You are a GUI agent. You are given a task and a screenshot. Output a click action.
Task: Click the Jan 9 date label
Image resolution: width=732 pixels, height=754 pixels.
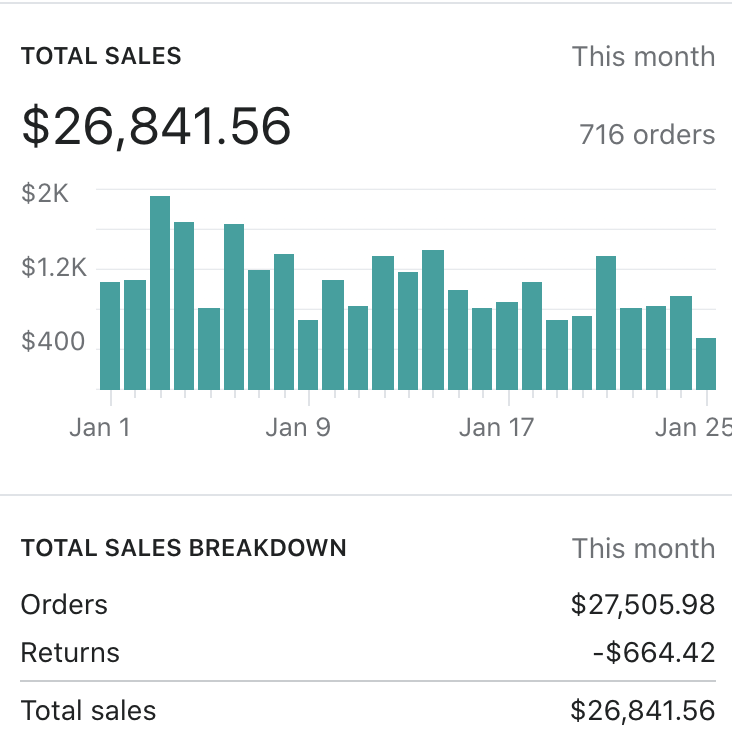click(x=298, y=428)
